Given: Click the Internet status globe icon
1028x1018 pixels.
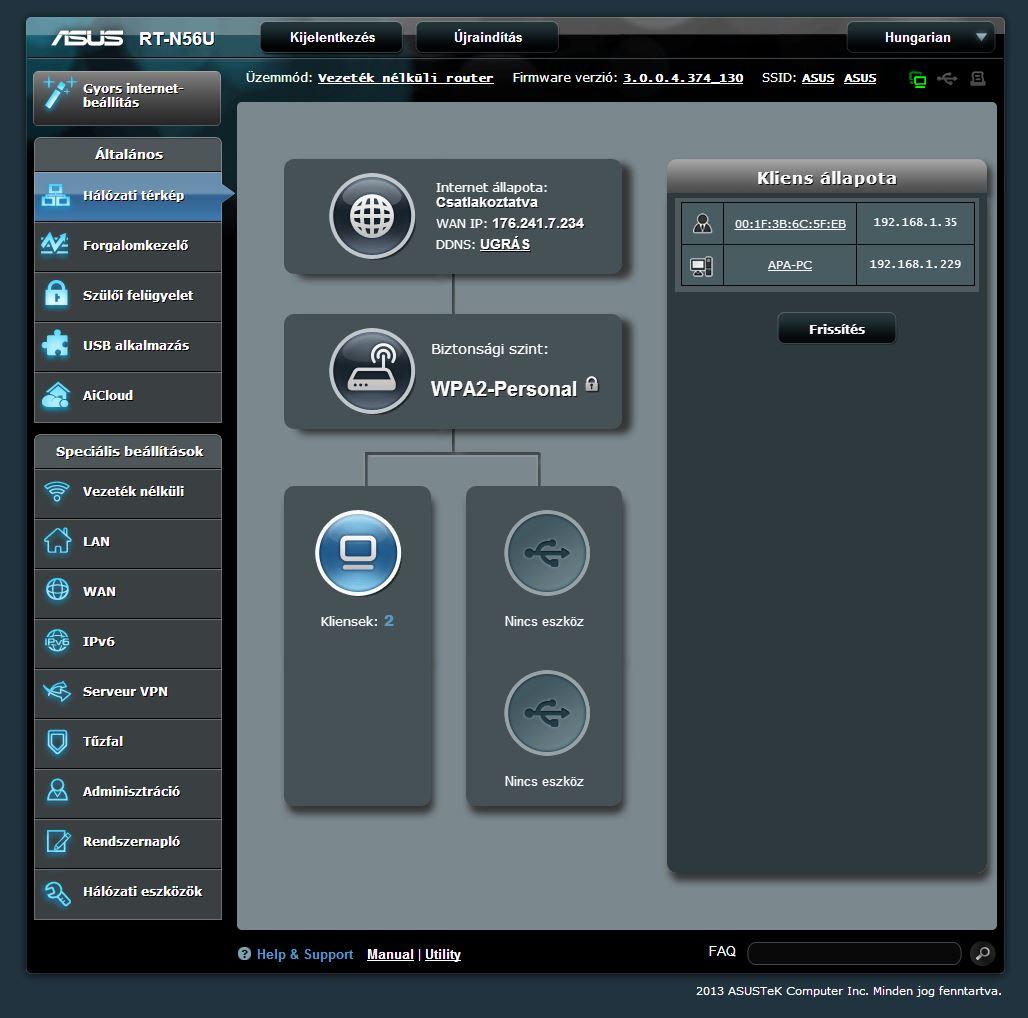Looking at the screenshot, I should point(372,216).
